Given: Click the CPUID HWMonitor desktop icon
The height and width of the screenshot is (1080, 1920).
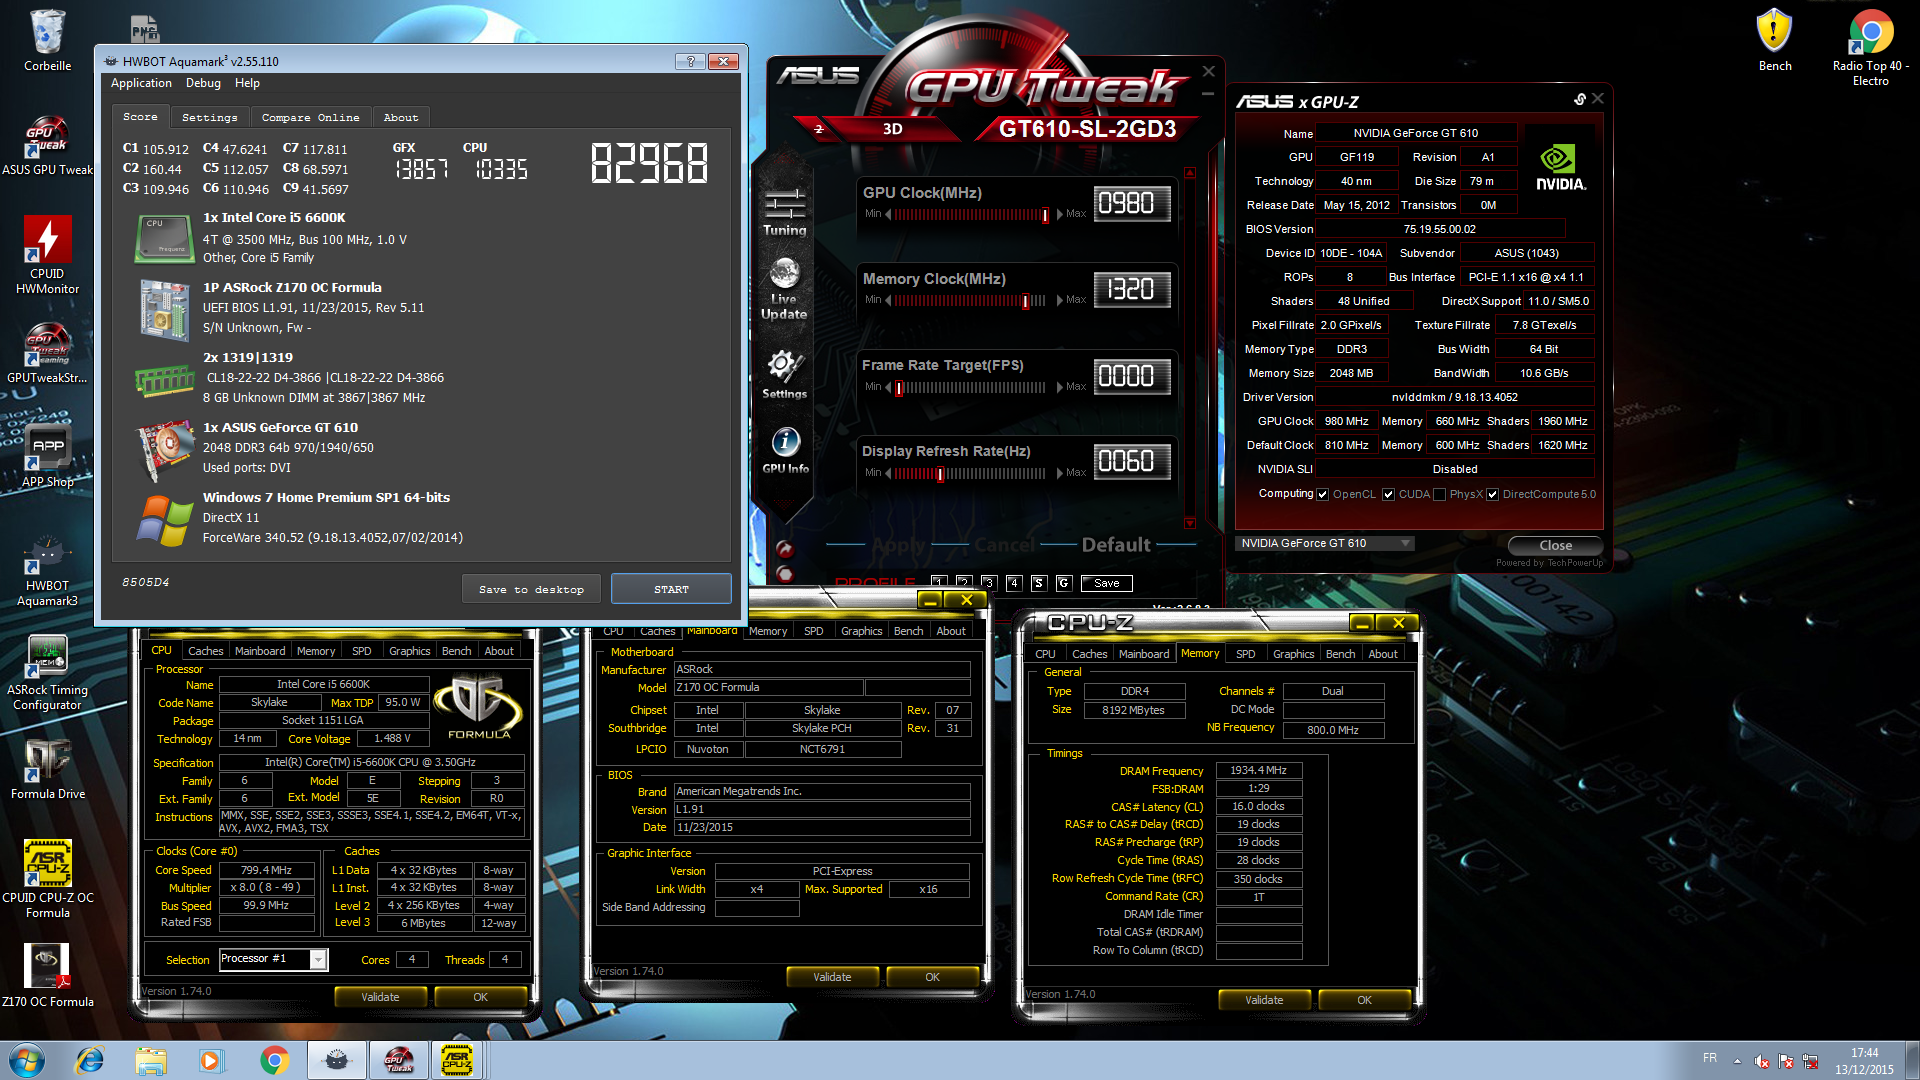Looking at the screenshot, I should coord(47,255).
